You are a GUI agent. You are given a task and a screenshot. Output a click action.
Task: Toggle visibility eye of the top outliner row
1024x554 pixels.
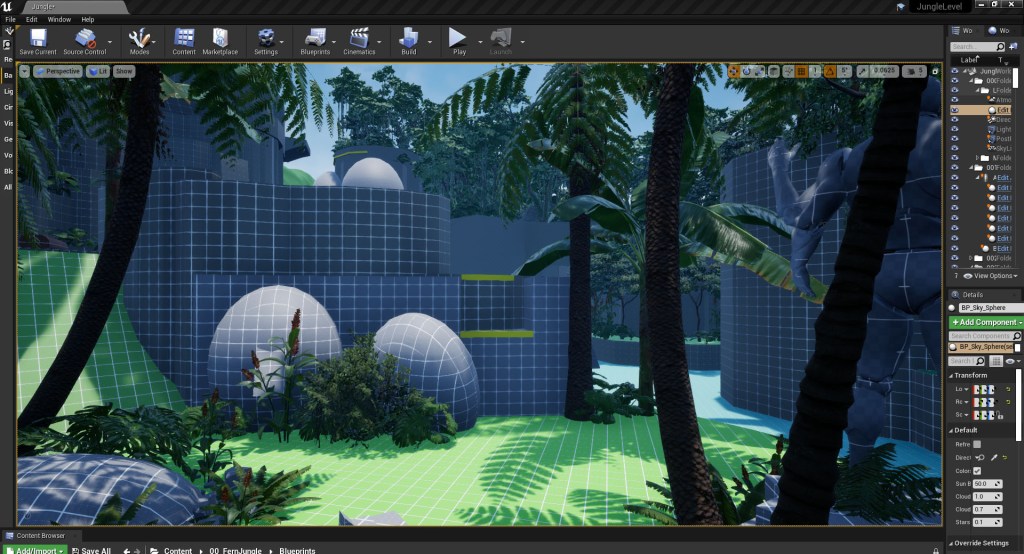(954, 72)
